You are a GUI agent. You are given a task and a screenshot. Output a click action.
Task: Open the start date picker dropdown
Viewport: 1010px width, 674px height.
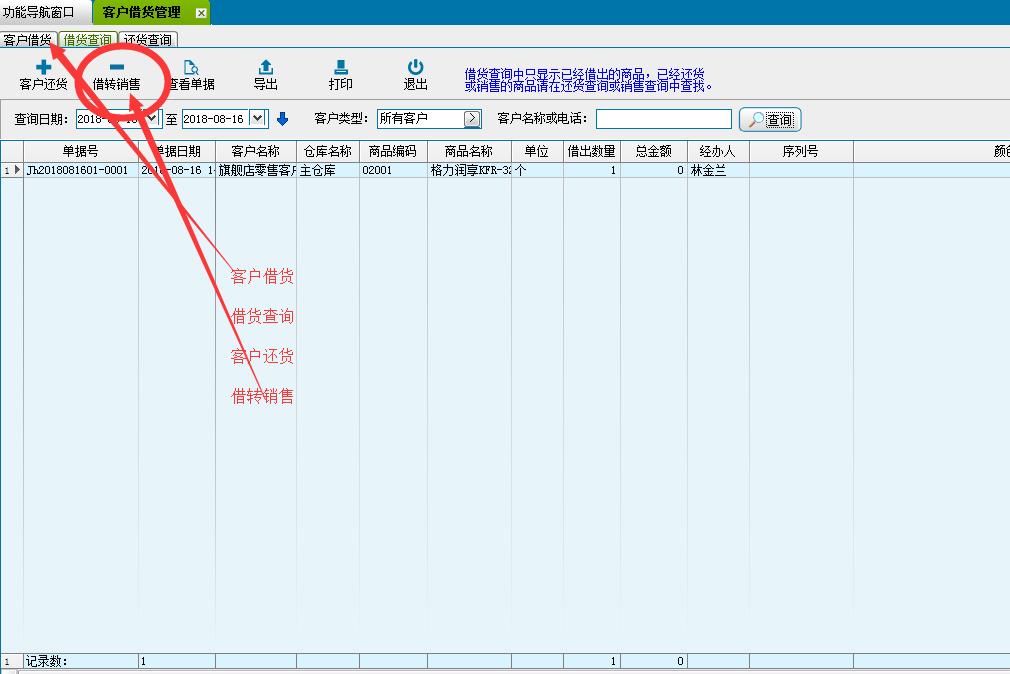point(152,118)
